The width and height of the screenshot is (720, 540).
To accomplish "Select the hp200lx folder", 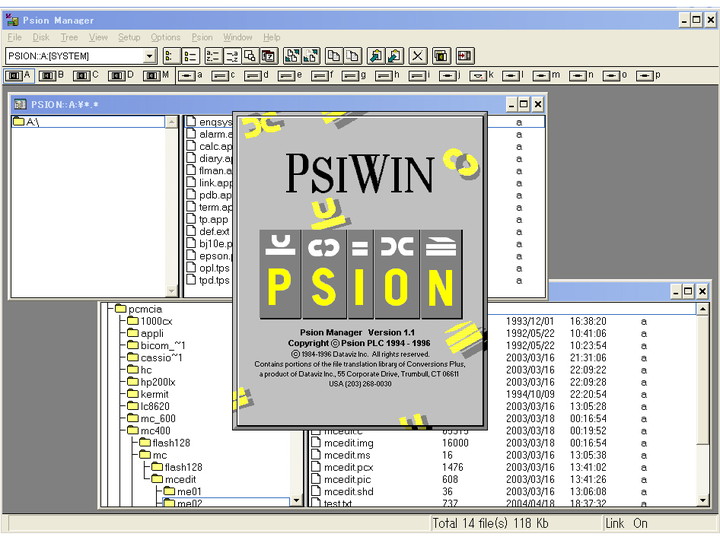I will [152, 382].
